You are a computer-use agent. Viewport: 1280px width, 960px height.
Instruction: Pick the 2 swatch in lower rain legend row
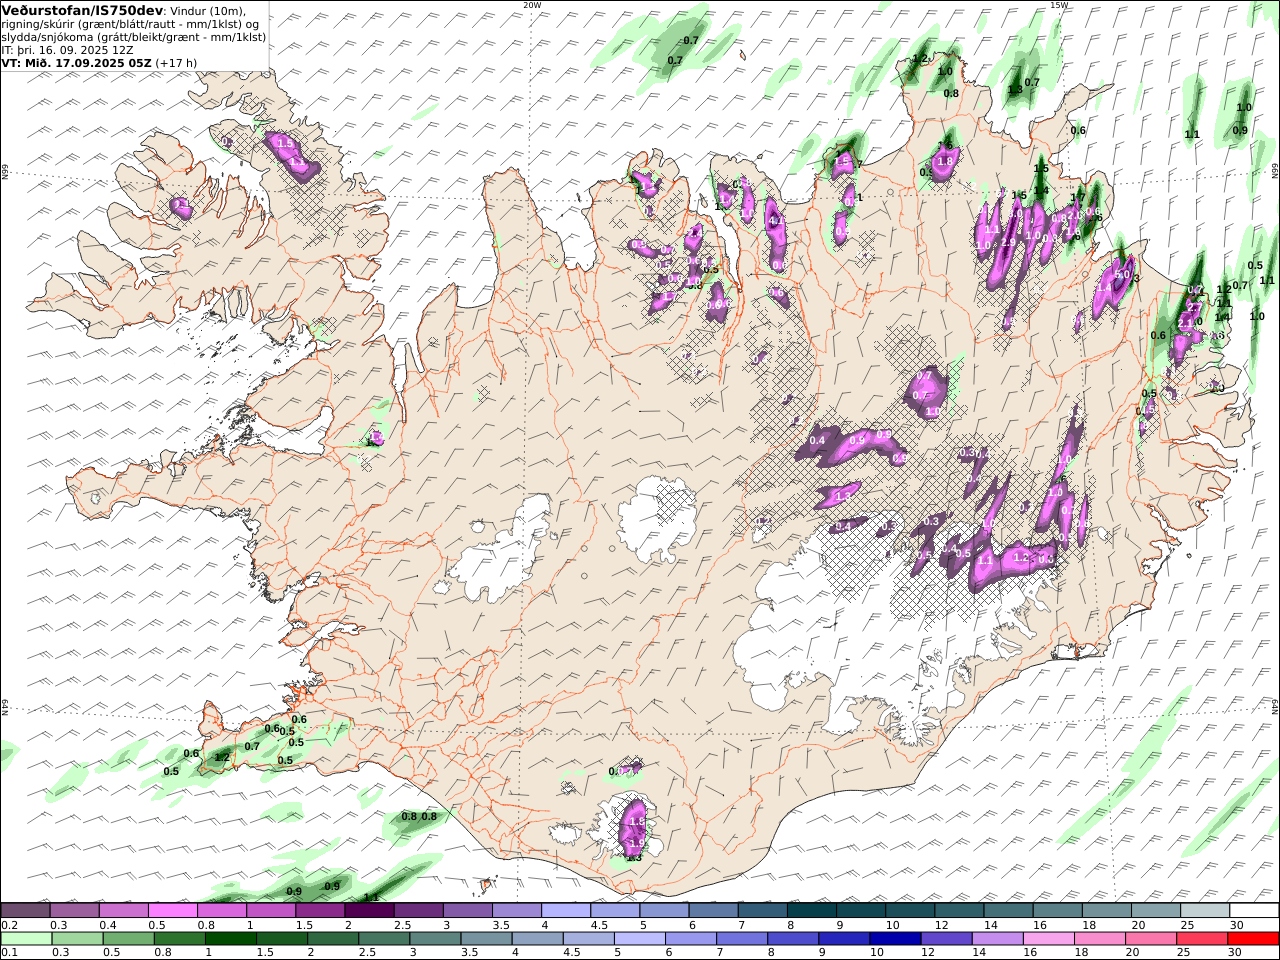point(333,939)
